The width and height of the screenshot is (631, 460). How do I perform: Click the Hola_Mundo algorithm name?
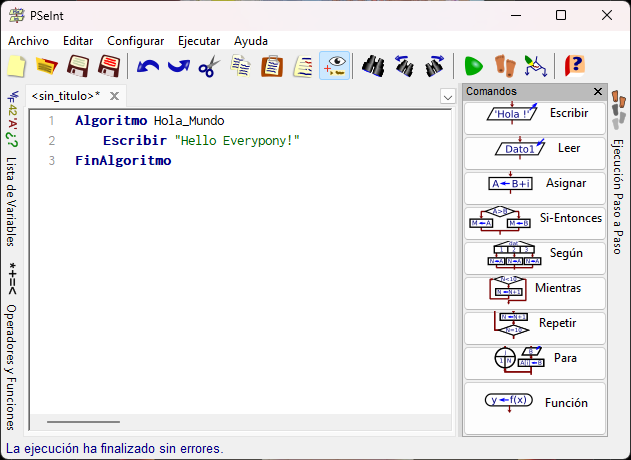pyautogui.click(x=189, y=121)
